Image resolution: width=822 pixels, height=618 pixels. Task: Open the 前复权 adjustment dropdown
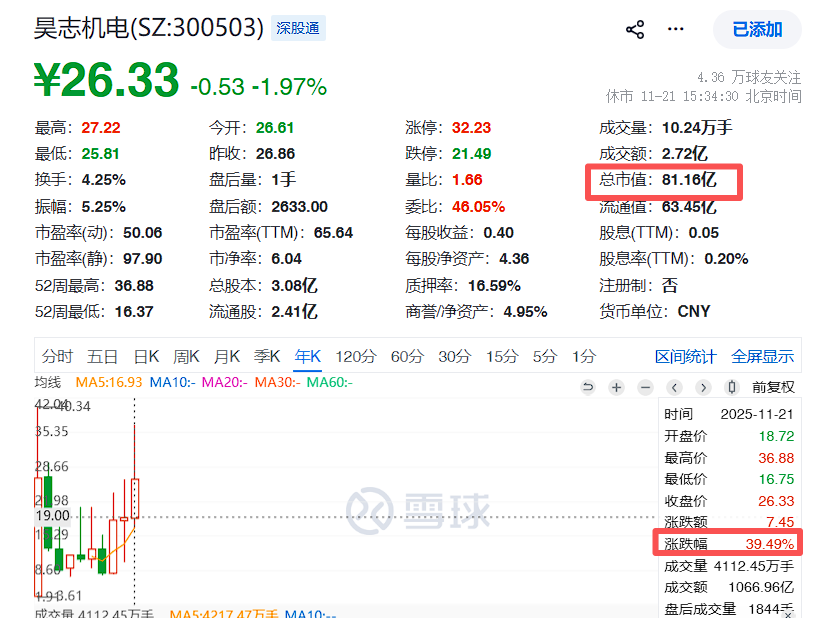point(773,387)
